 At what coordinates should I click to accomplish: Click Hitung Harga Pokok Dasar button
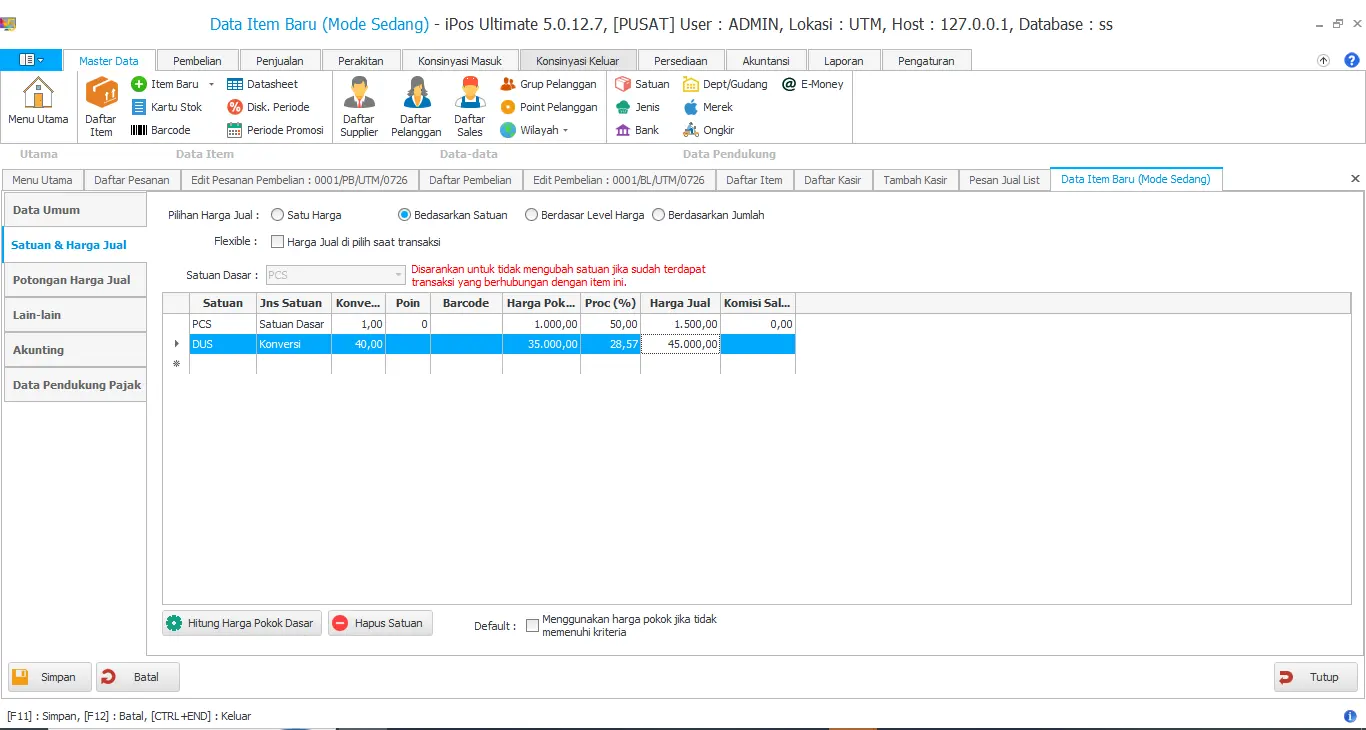coord(242,623)
